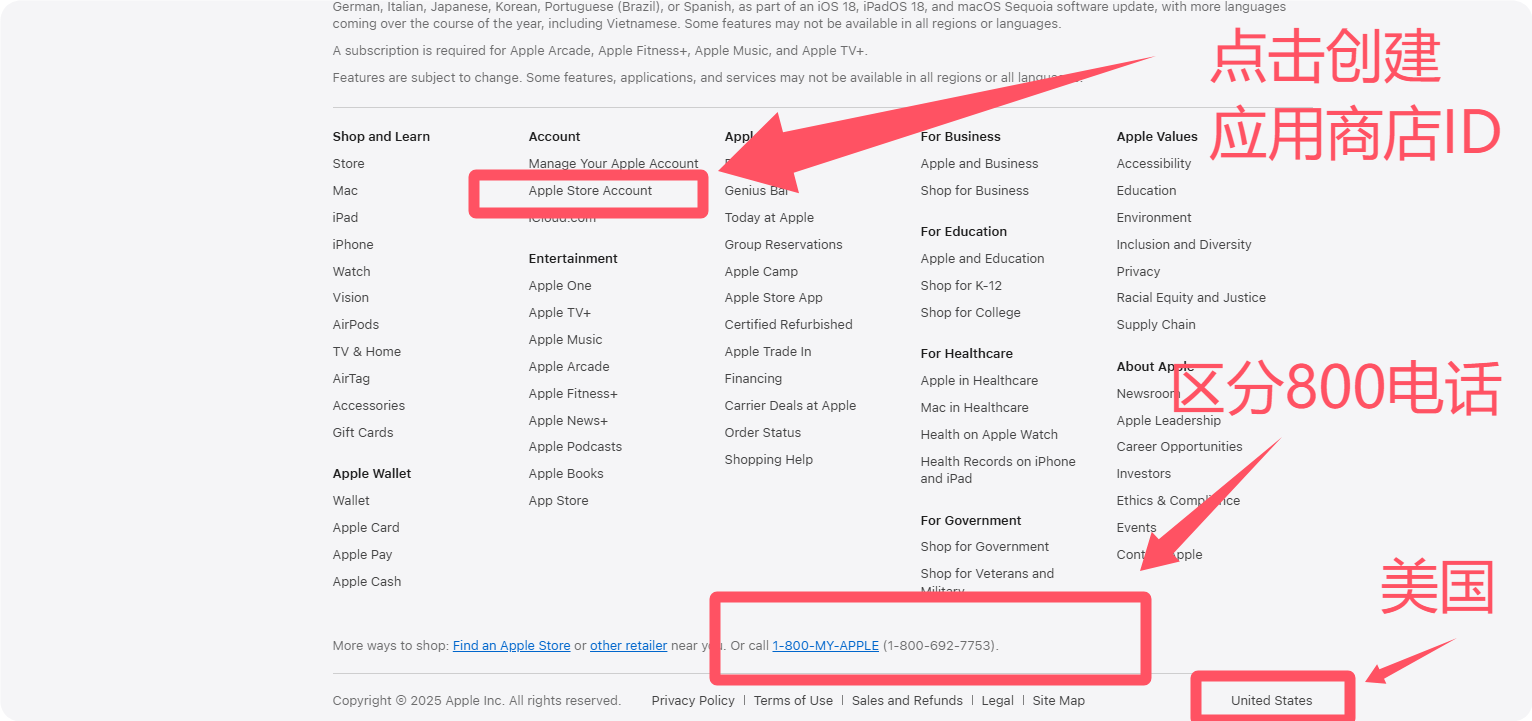1532x721 pixels.
Task: Go to the Investors link
Action: point(1143,474)
